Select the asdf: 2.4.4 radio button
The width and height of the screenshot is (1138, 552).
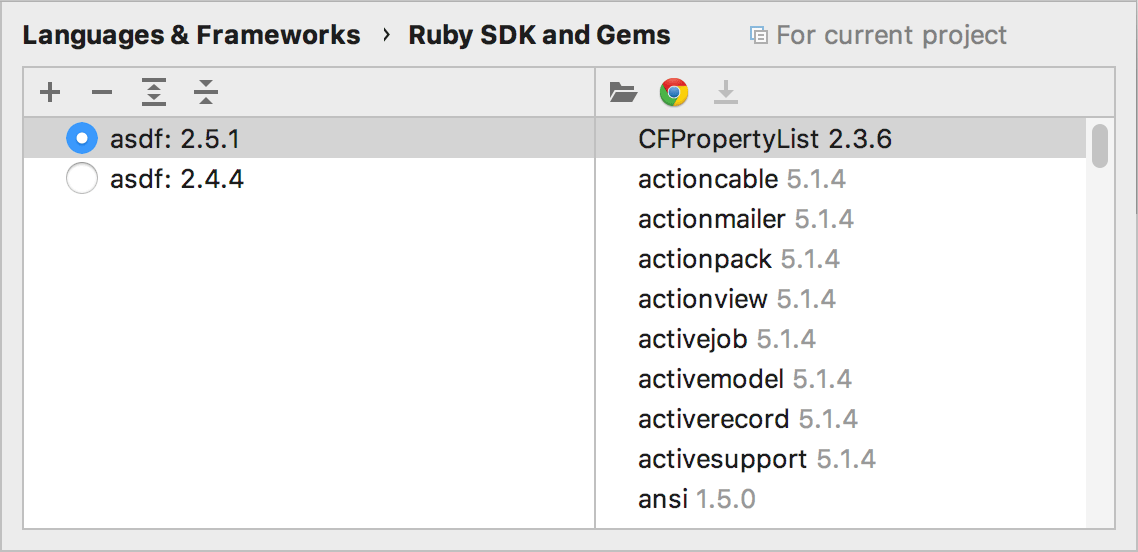[81, 179]
